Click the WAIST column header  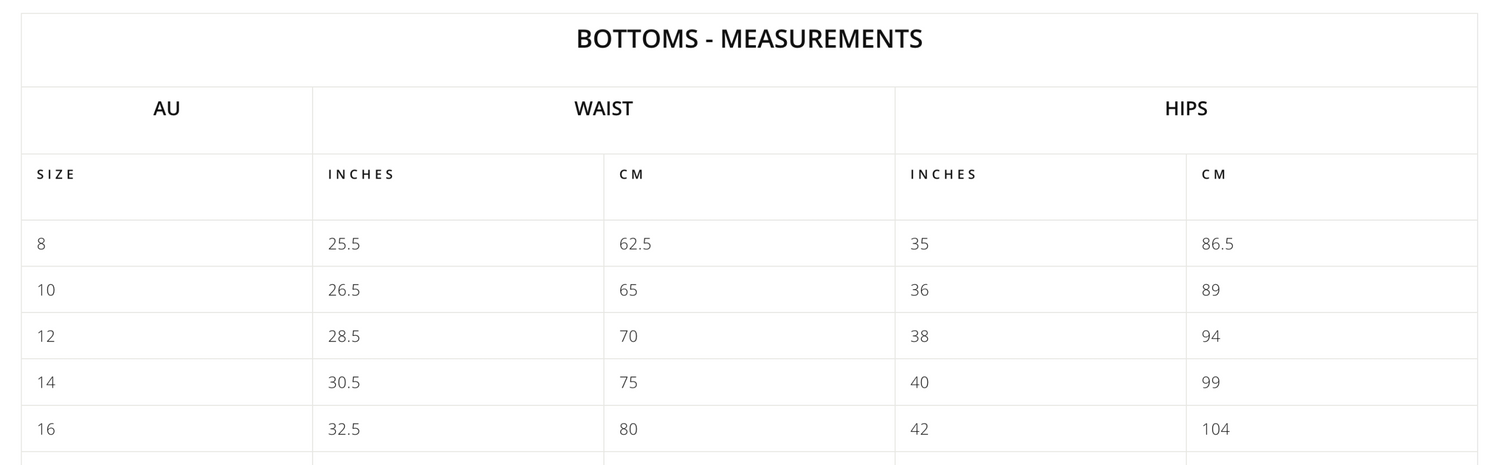pyautogui.click(x=603, y=109)
